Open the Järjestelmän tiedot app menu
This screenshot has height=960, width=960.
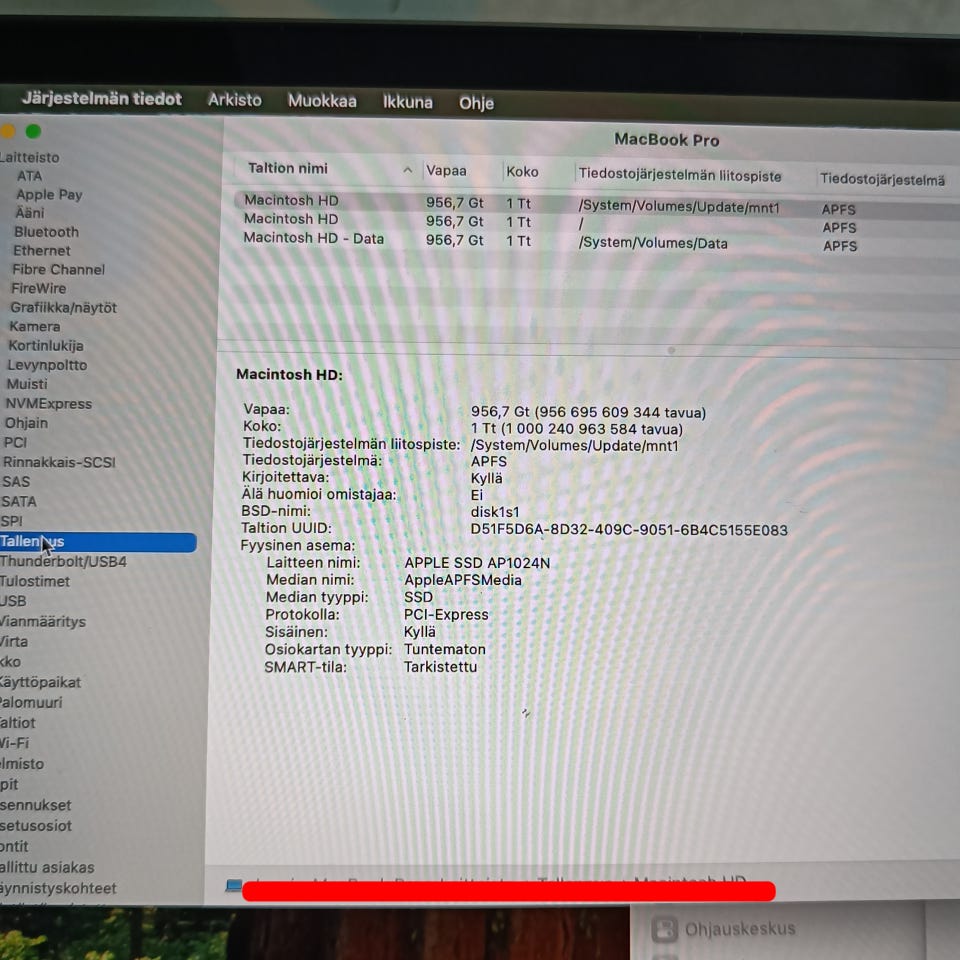click(102, 99)
